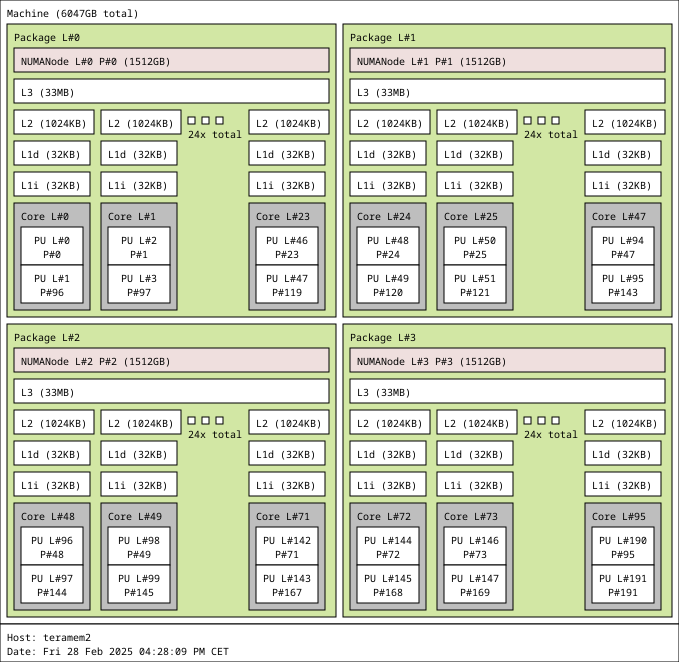Screen dimensions: 679x662
Task: Click the middle ellipsis square in Package L#0
Action: point(206,121)
